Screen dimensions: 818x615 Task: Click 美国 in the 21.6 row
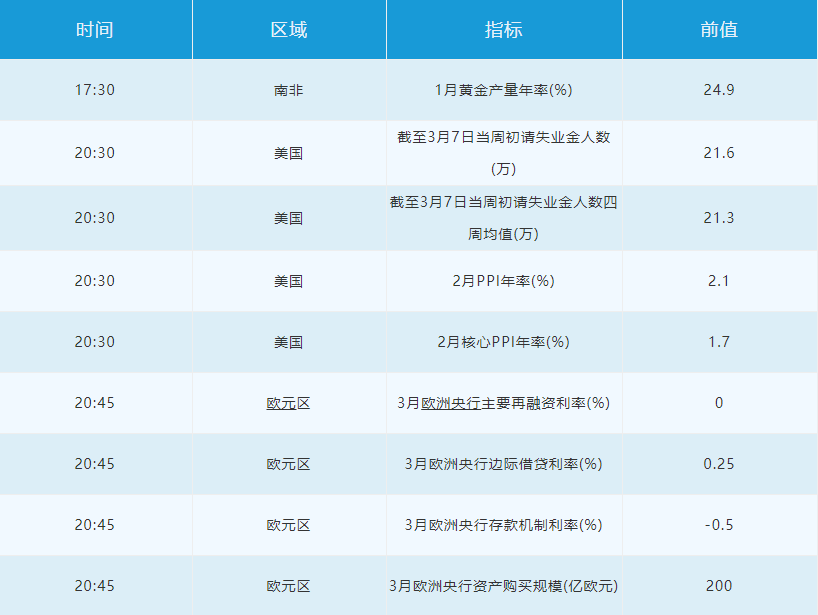pyautogui.click(x=288, y=153)
